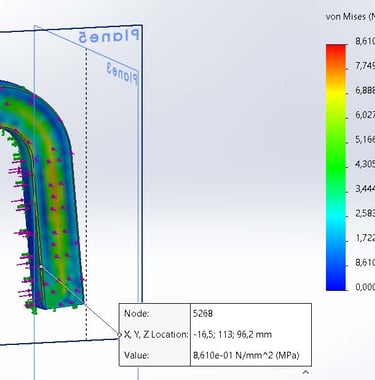375x380 pixels.
Task: Click the Value: label in probe callout
Action: point(137,355)
